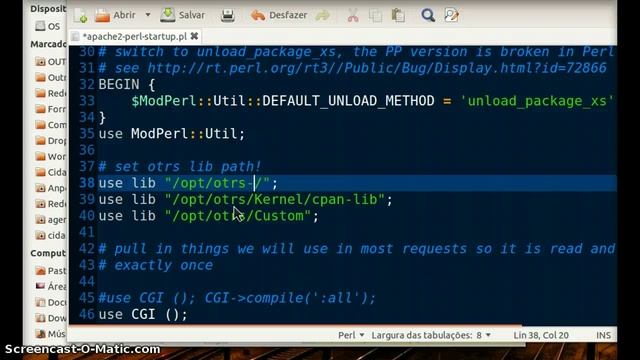The image size is (640, 360).
Task: Open the Largura das tabulações dropdown
Action: click(431, 335)
